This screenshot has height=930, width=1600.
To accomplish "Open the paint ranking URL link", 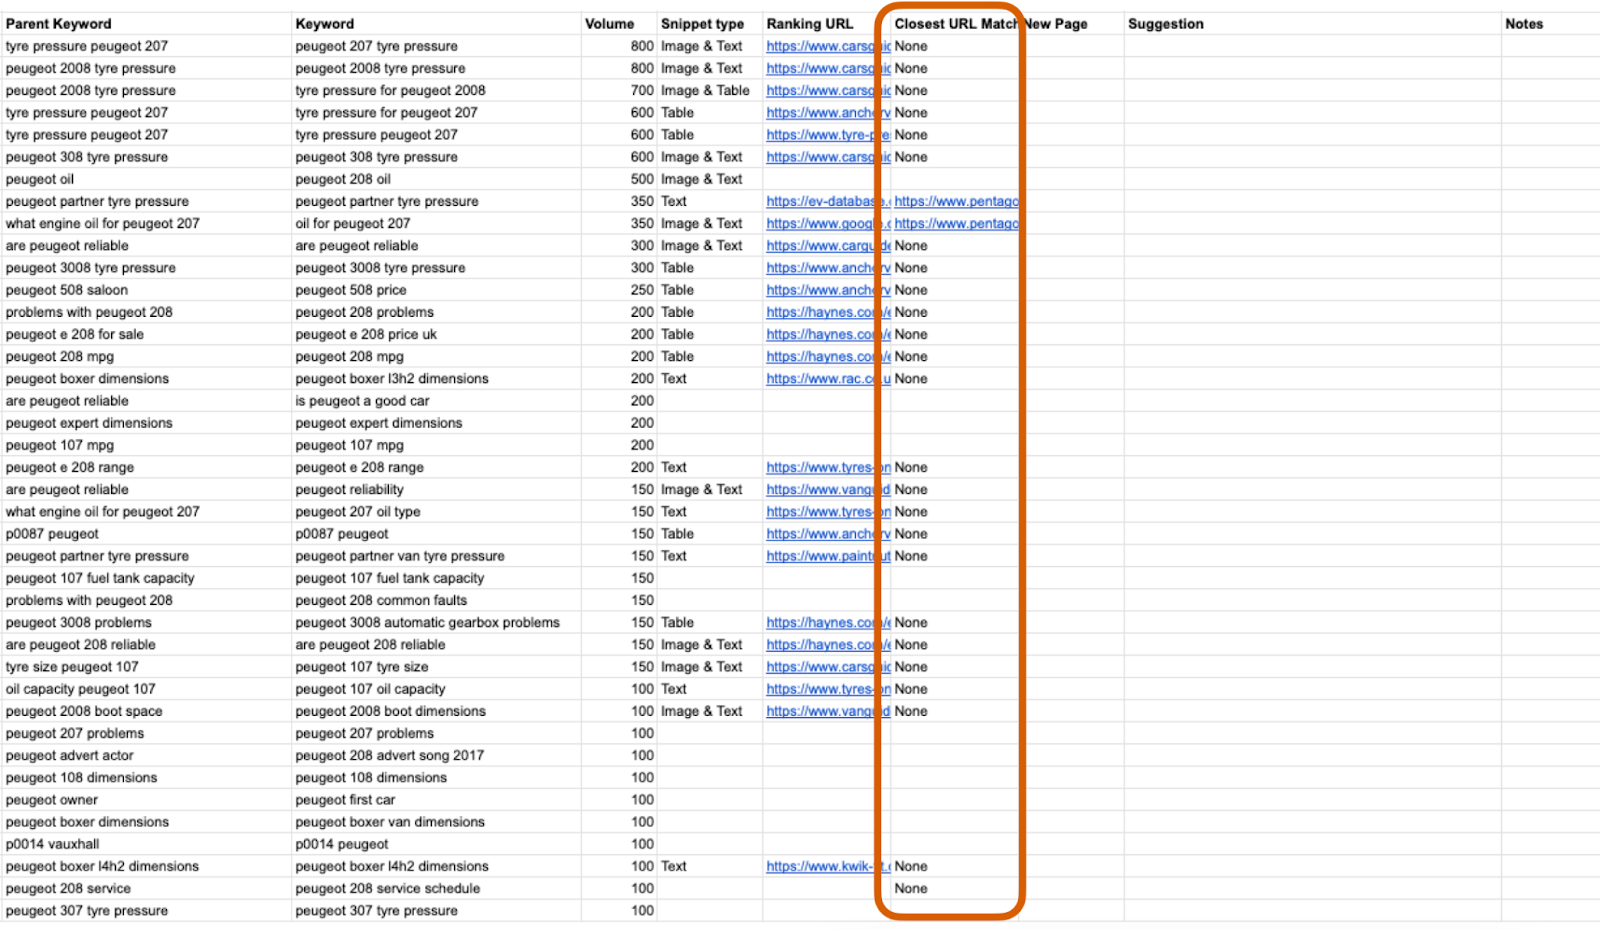I will [x=828, y=556].
